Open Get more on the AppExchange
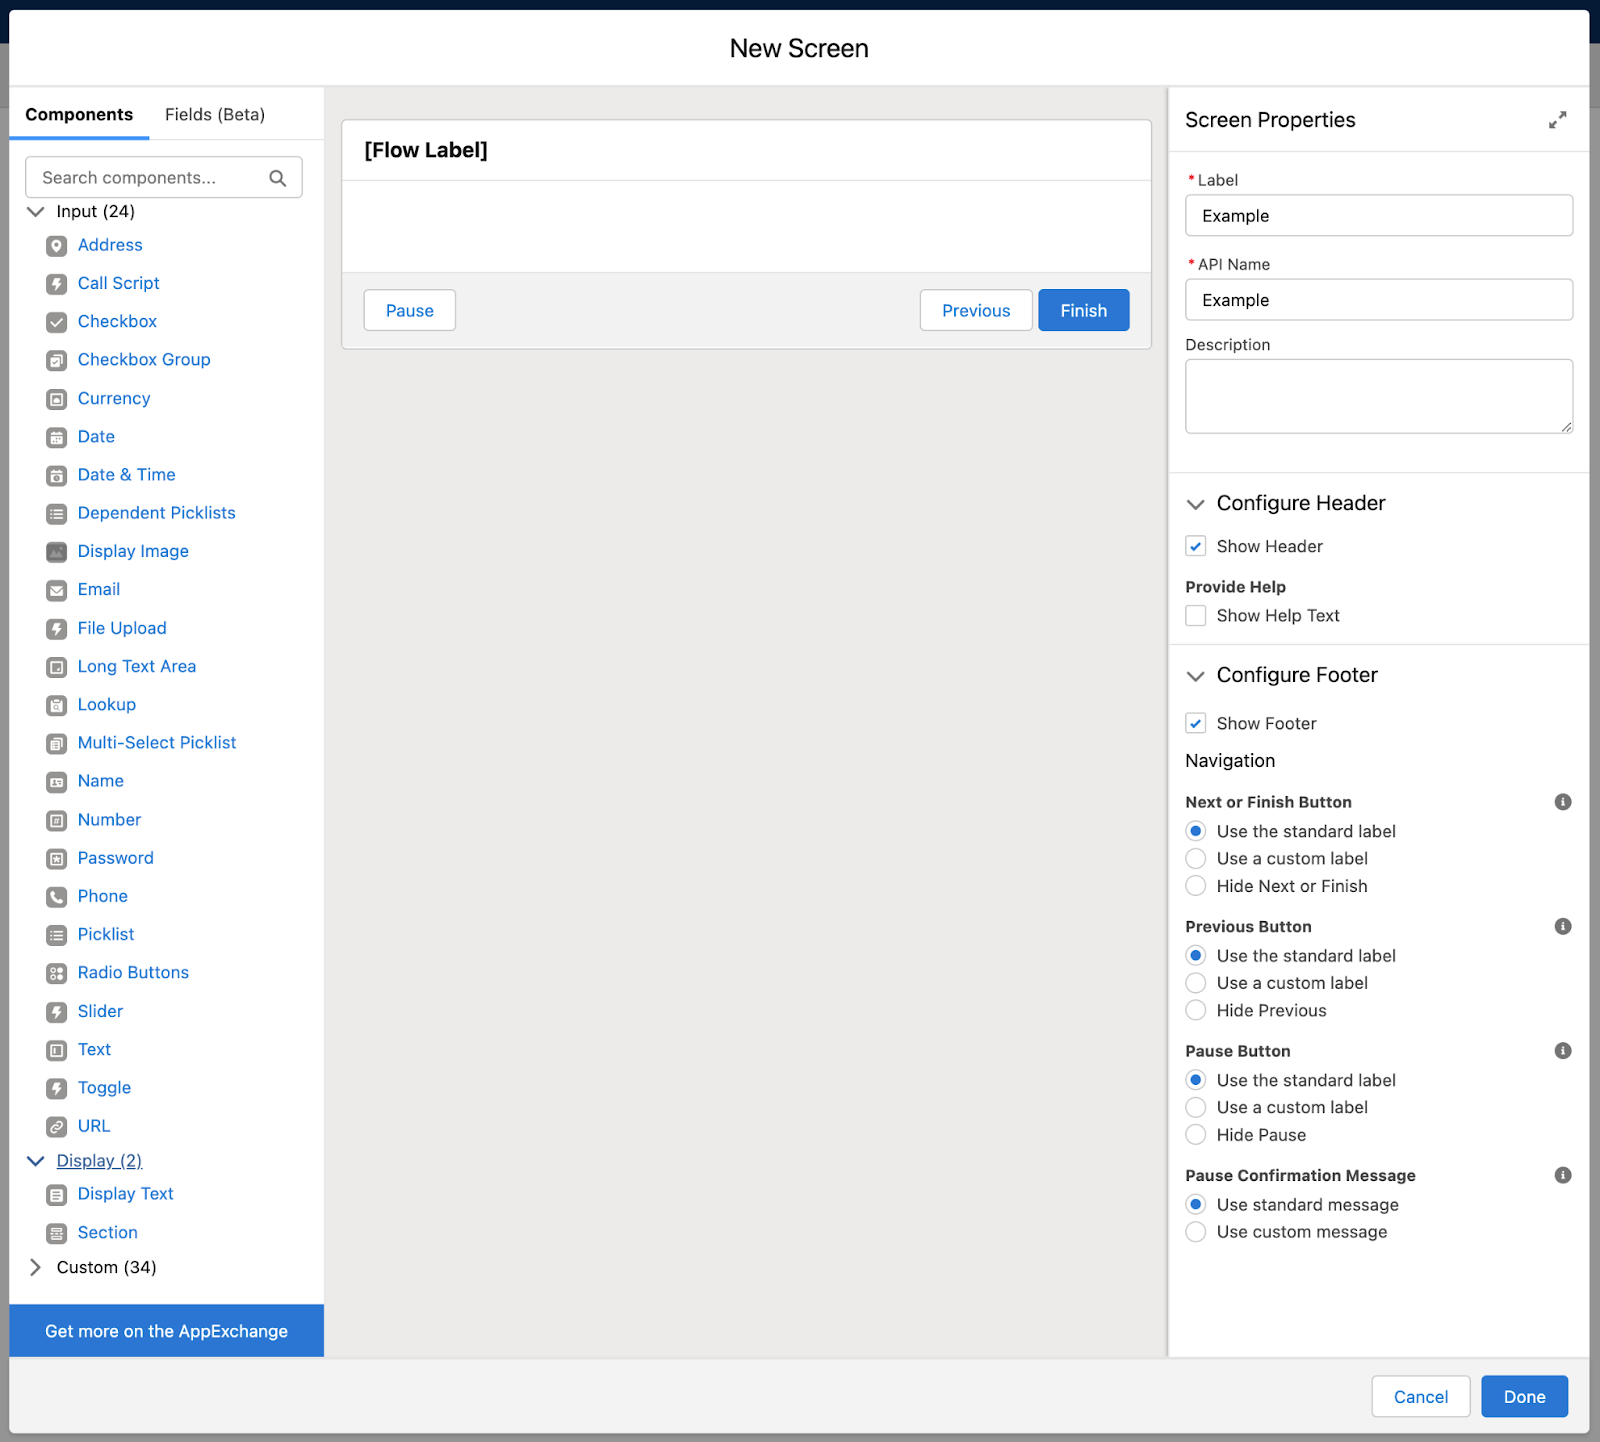 click(x=165, y=1330)
